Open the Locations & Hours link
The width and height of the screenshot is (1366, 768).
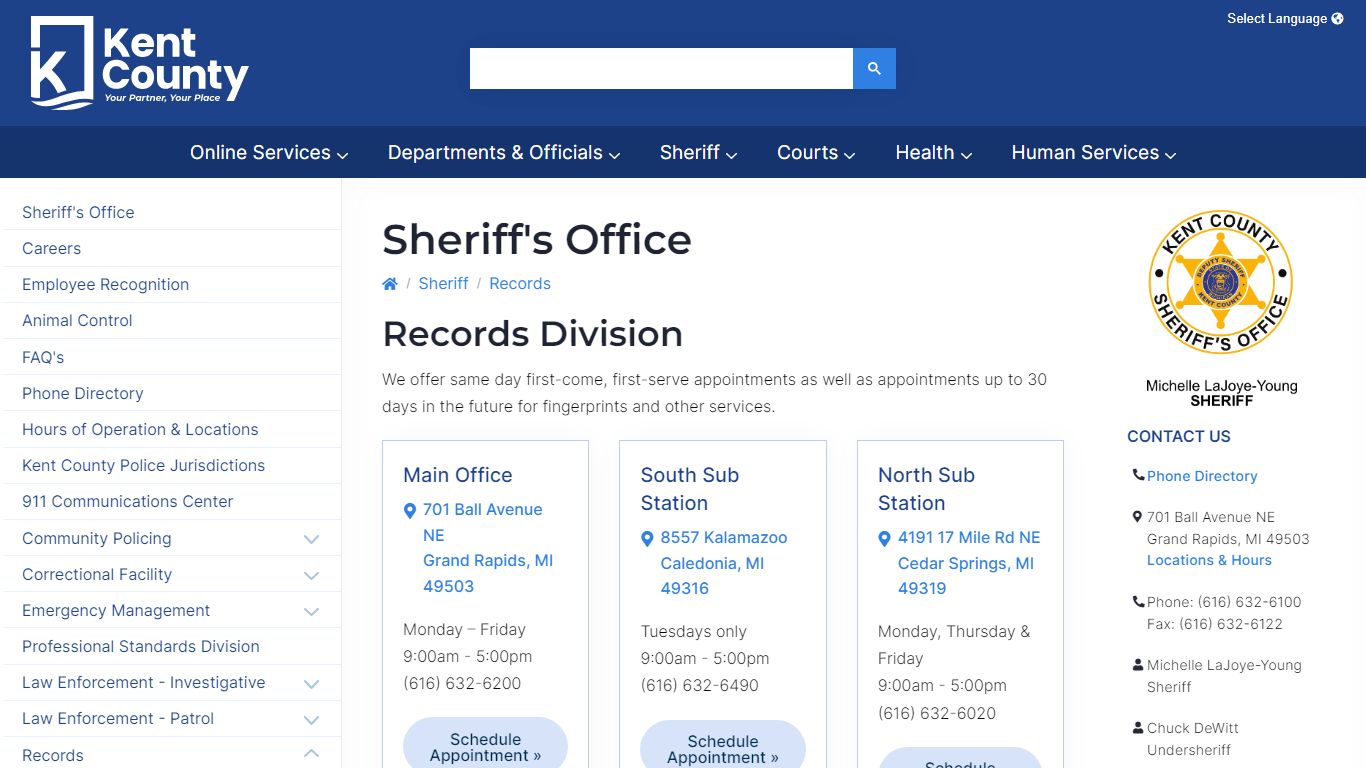pyautogui.click(x=1209, y=560)
